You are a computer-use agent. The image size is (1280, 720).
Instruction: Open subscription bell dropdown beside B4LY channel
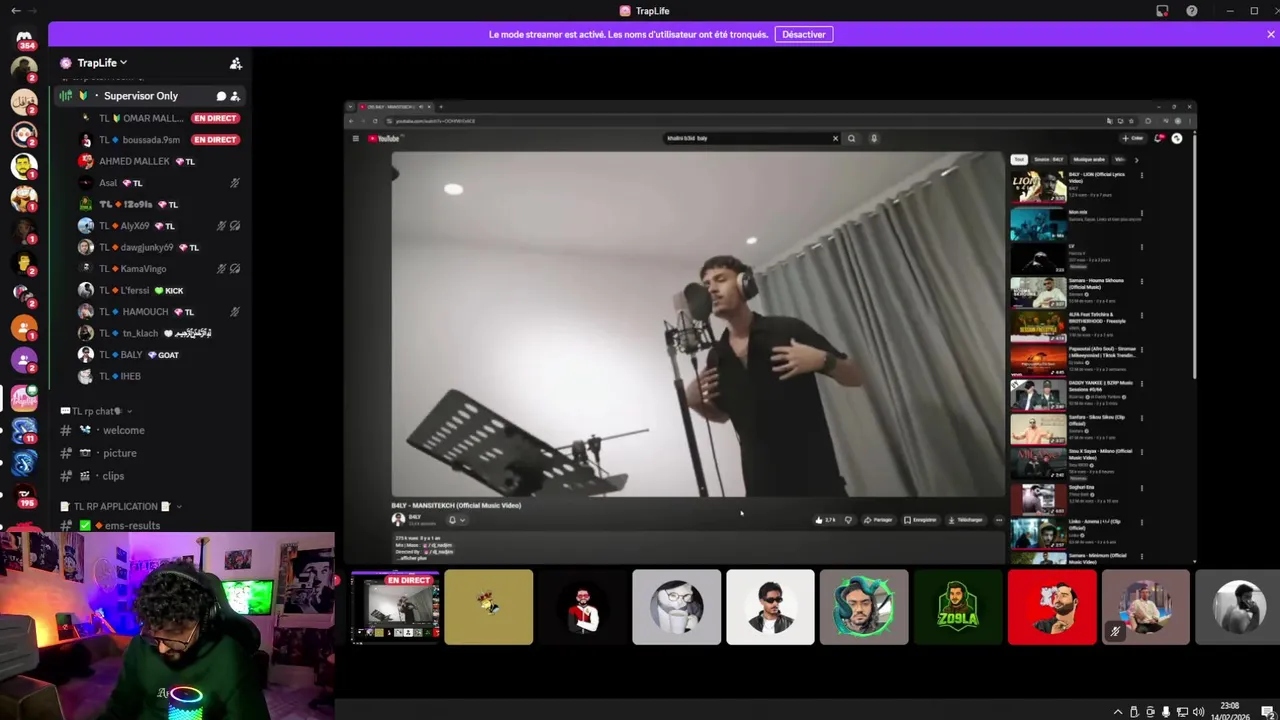(456, 520)
